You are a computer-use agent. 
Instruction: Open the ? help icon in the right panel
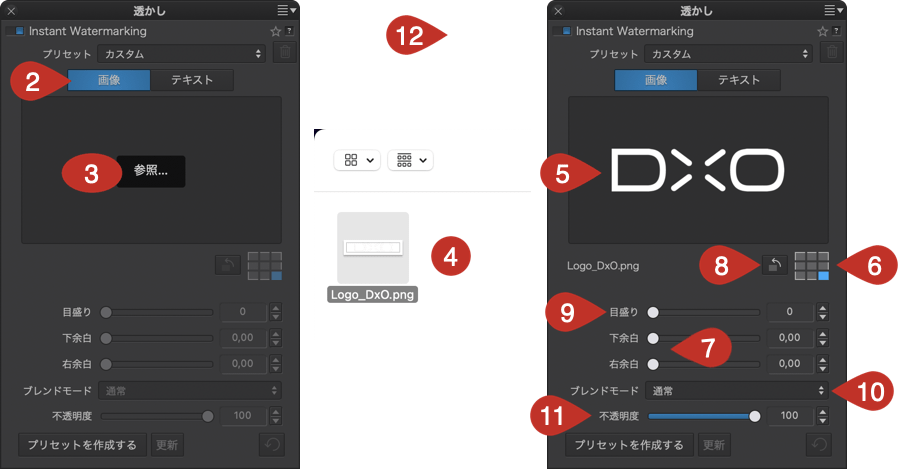[x=837, y=31]
